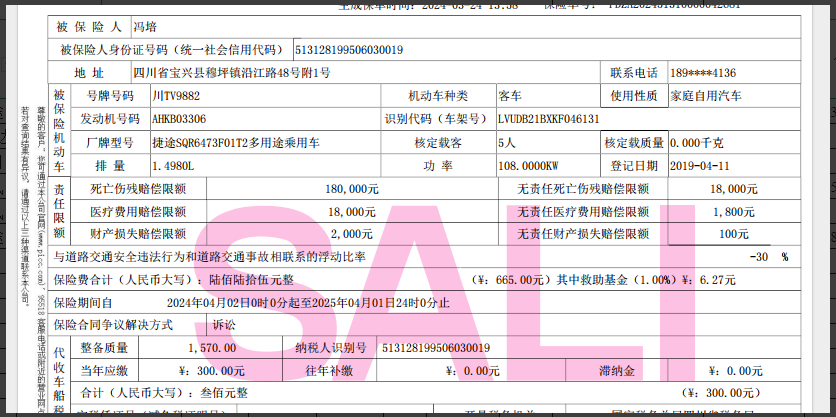This screenshot has height=417, width=836.
Task: Click the insured person's name 冯培
Action: pos(146,28)
